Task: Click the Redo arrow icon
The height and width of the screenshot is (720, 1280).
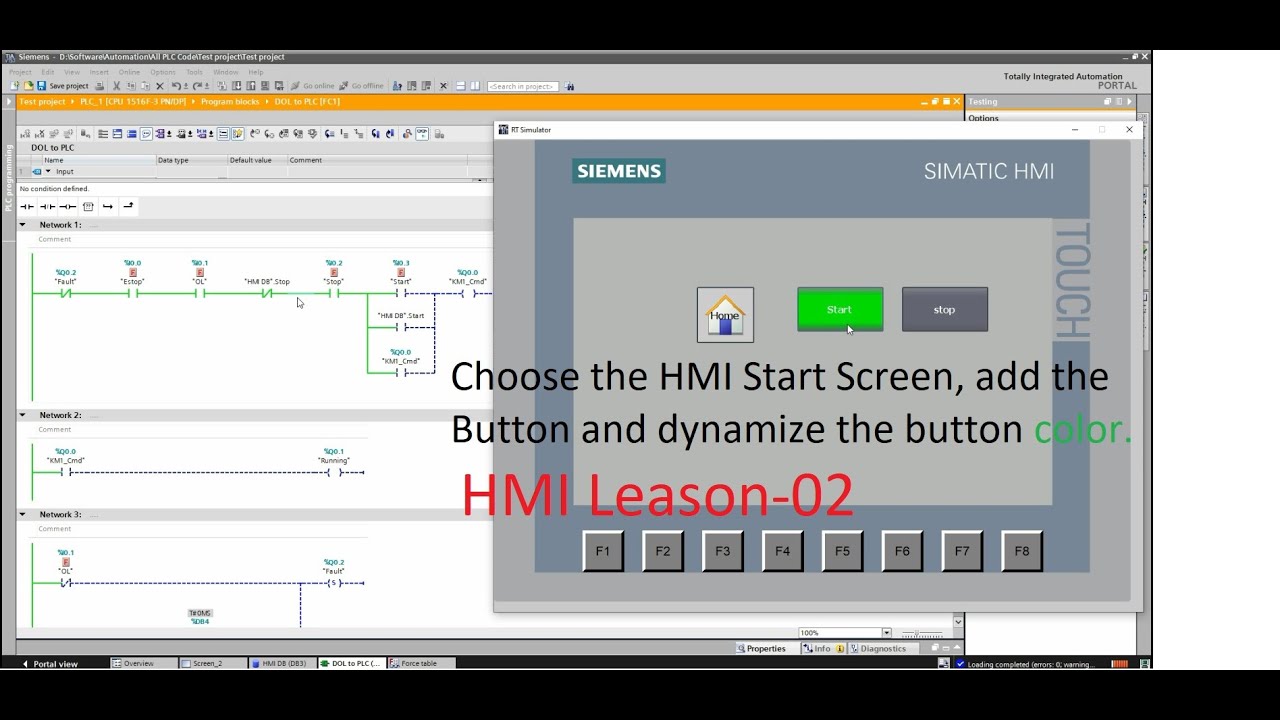Action: click(x=197, y=86)
